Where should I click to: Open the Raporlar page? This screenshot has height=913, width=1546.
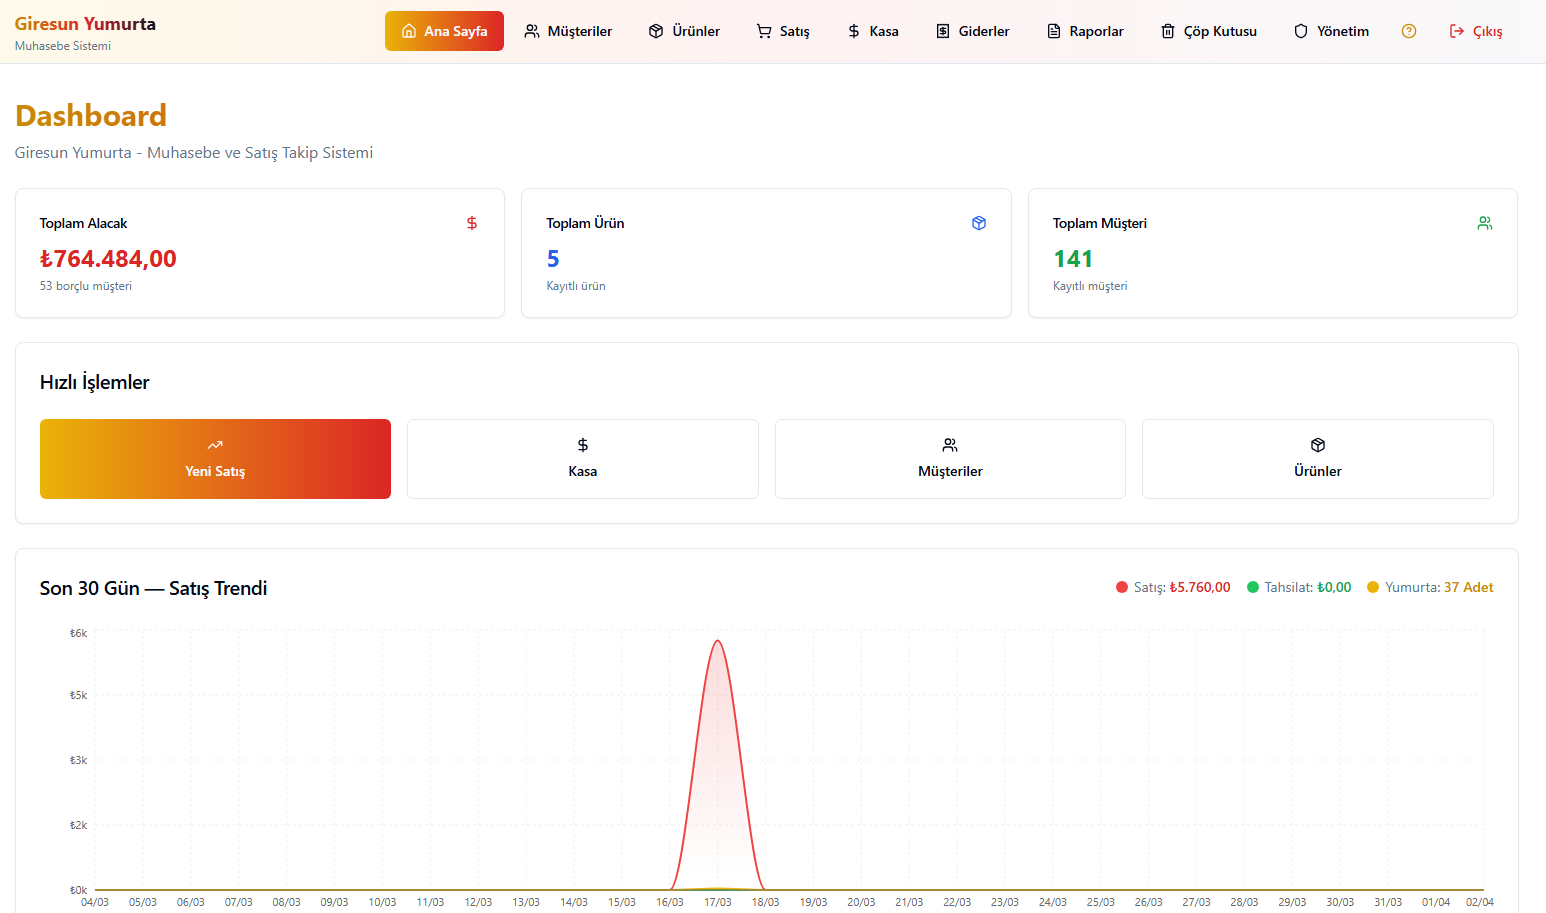(1085, 31)
